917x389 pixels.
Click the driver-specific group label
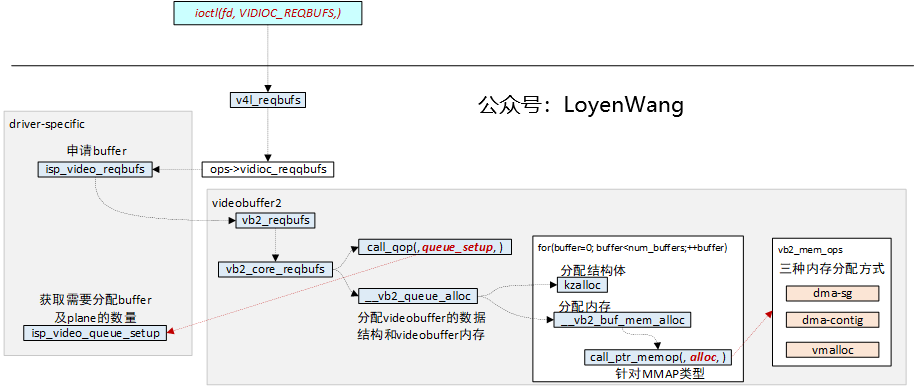[47, 124]
